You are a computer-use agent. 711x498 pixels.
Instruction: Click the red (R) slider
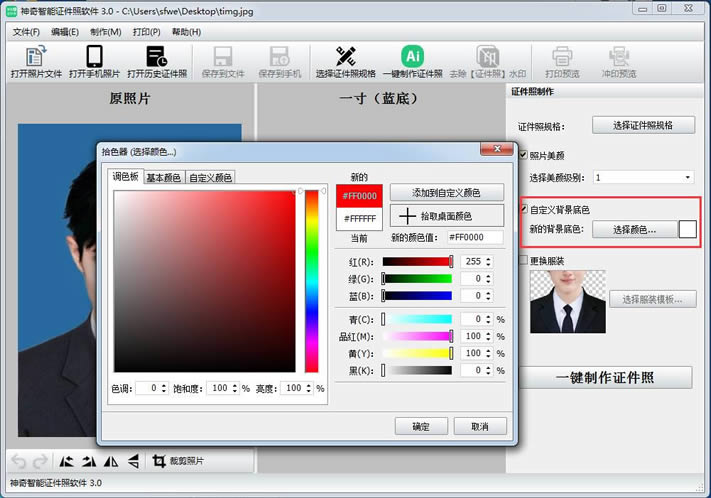(418, 262)
